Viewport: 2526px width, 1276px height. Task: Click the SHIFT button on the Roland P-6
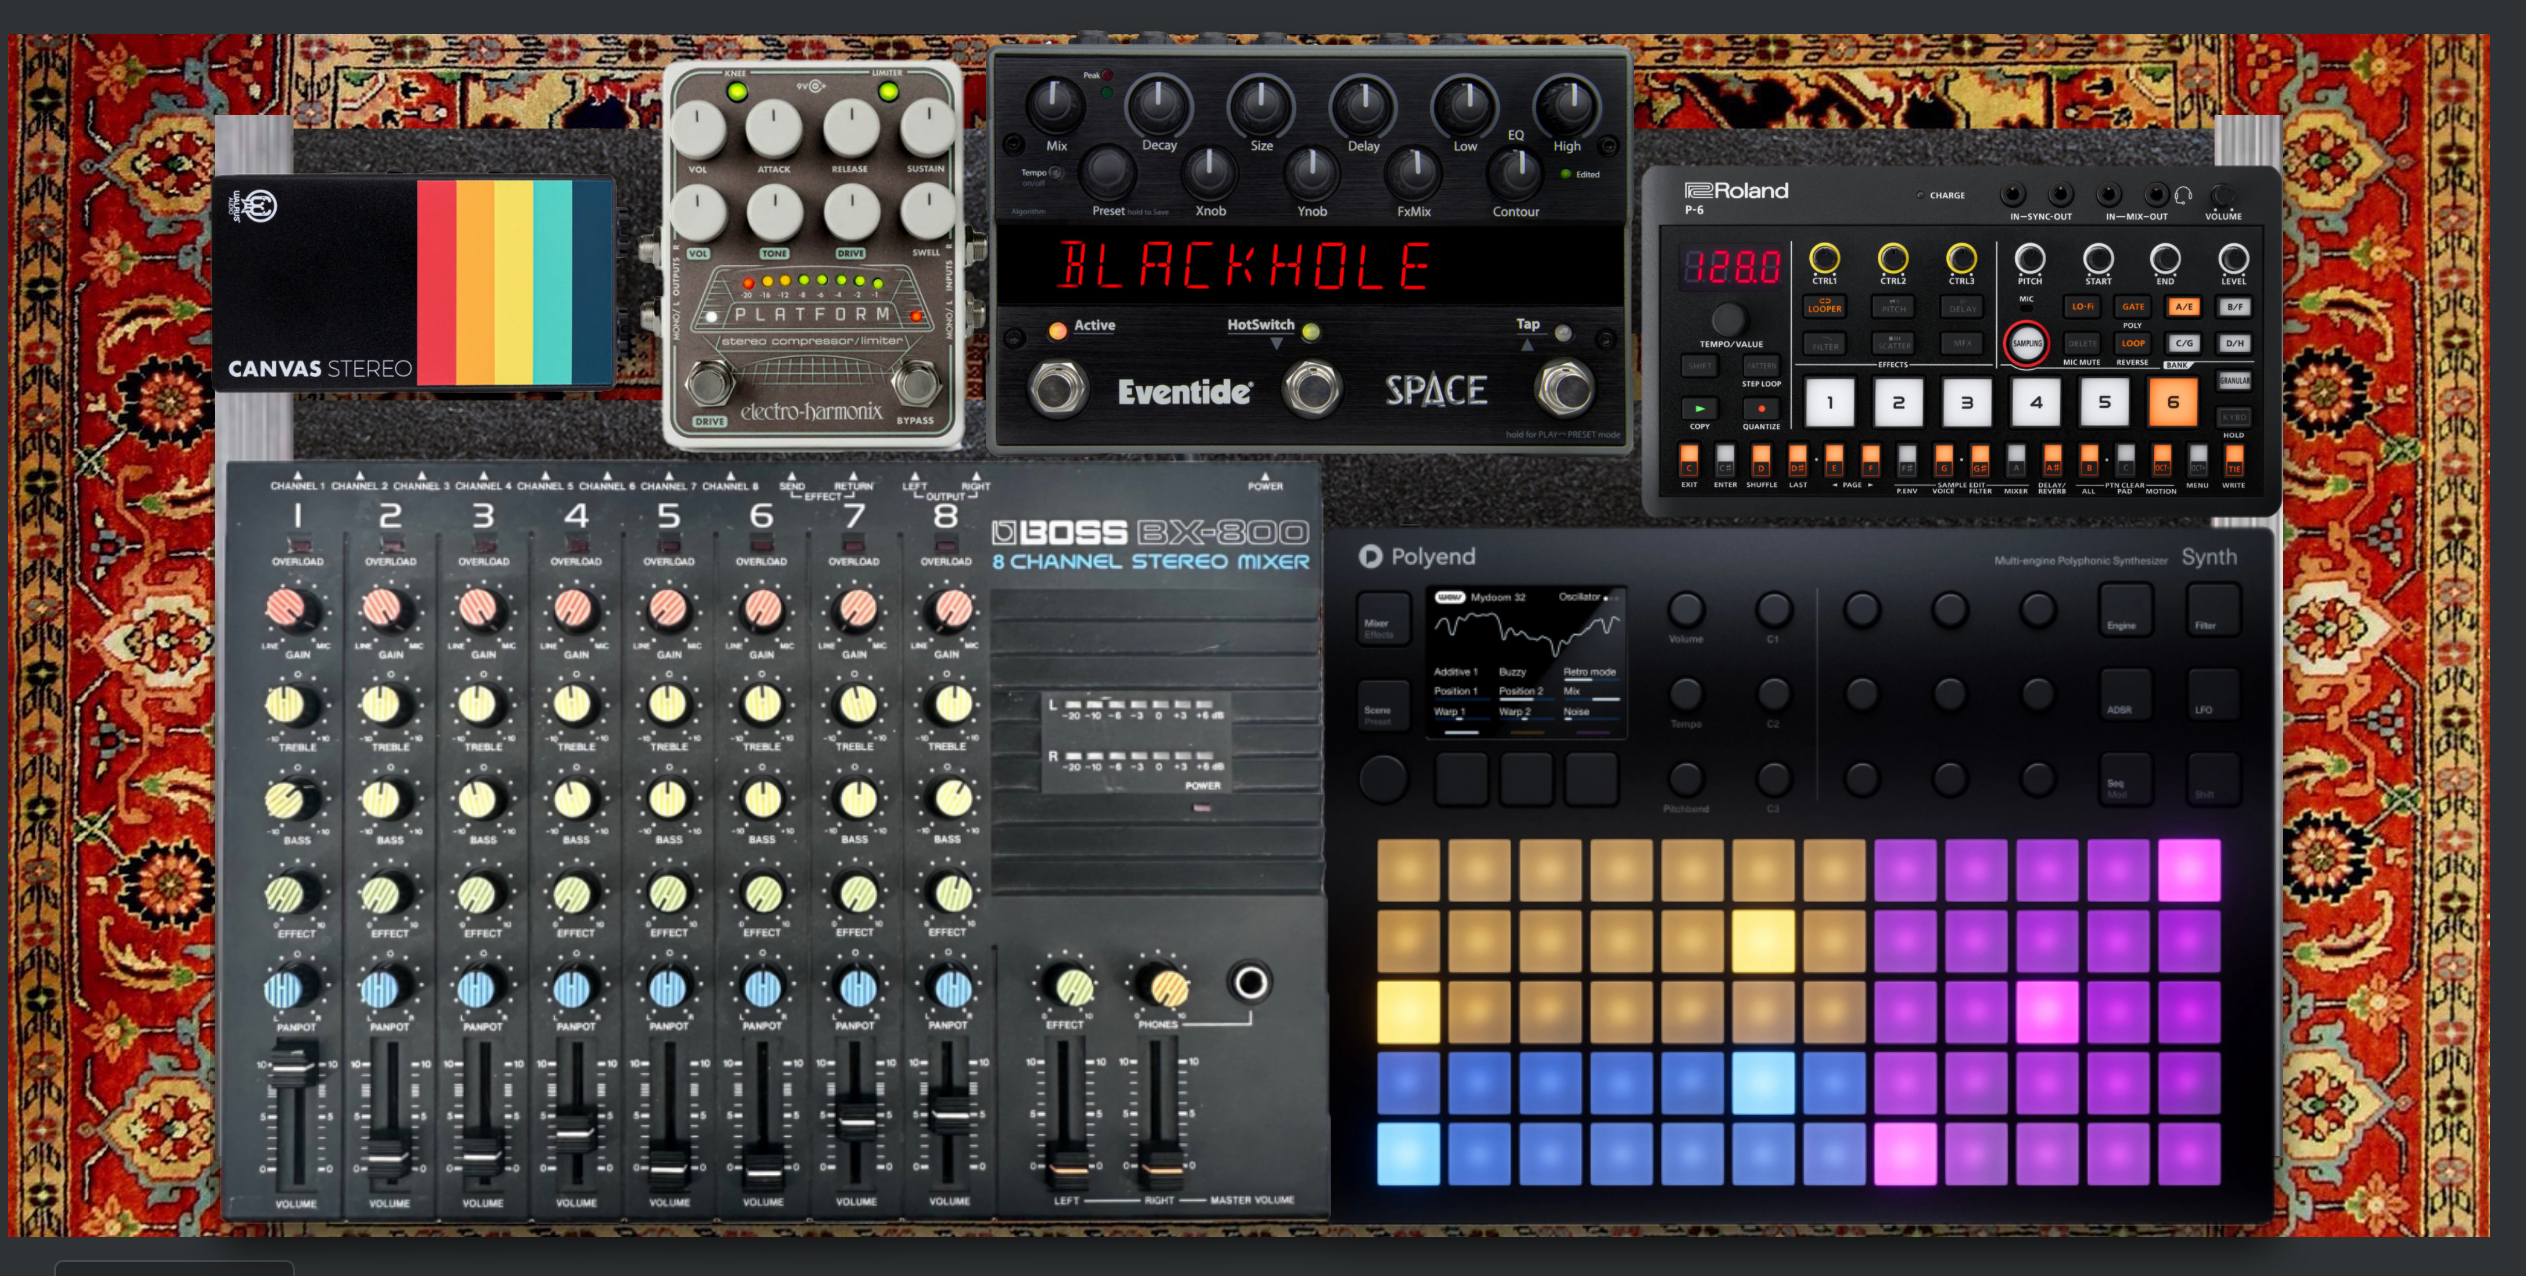[x=1699, y=366]
